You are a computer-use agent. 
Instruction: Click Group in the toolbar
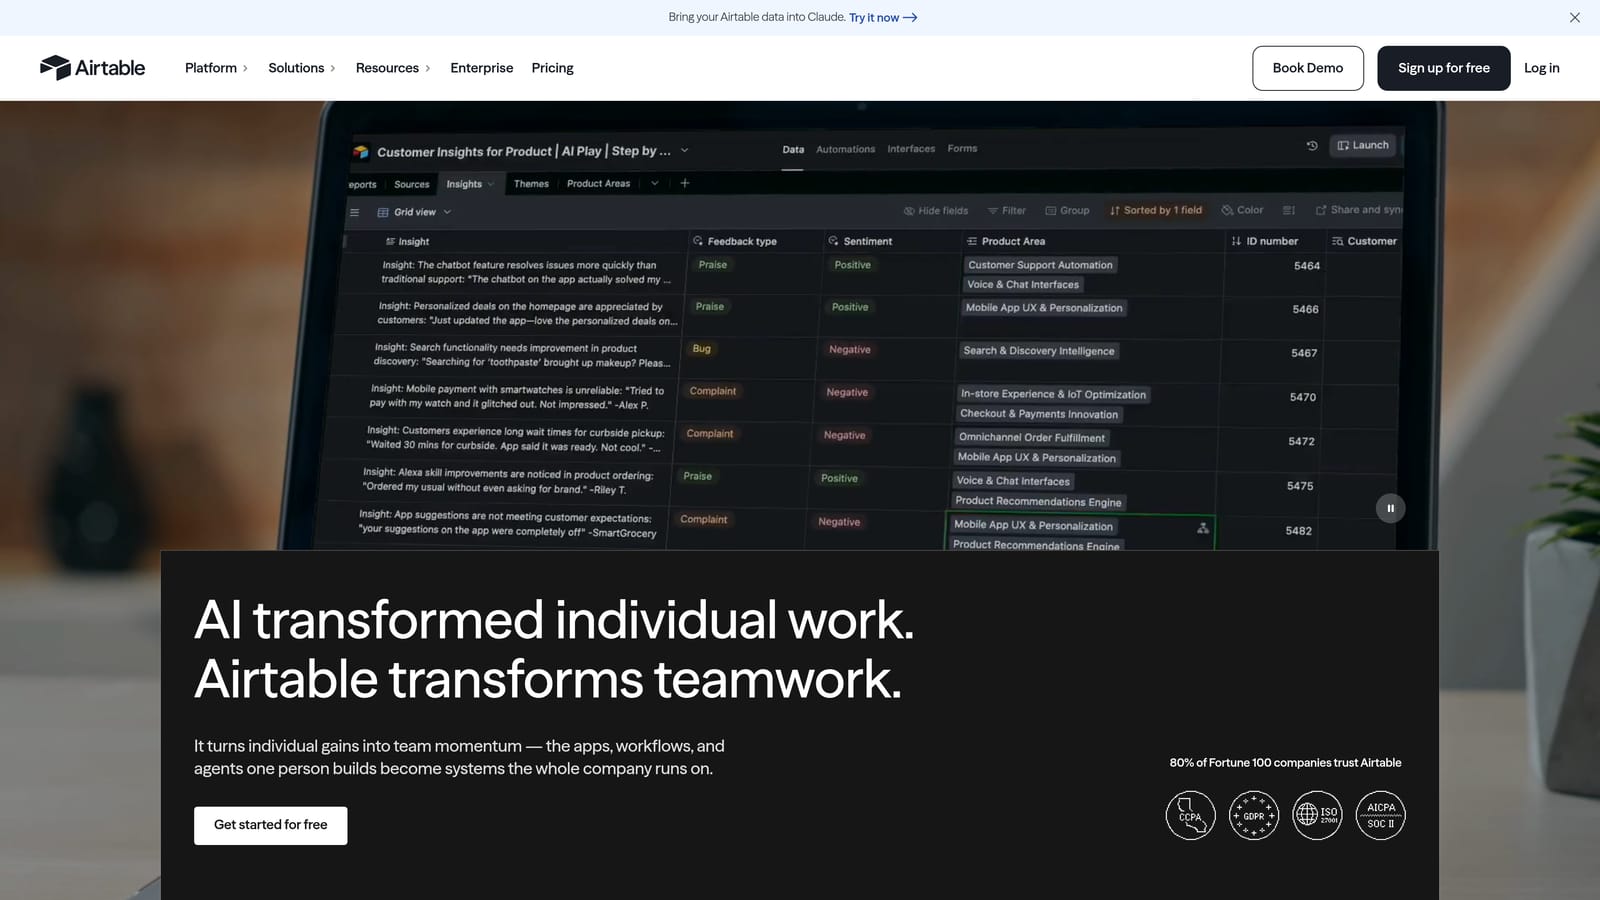(1067, 210)
